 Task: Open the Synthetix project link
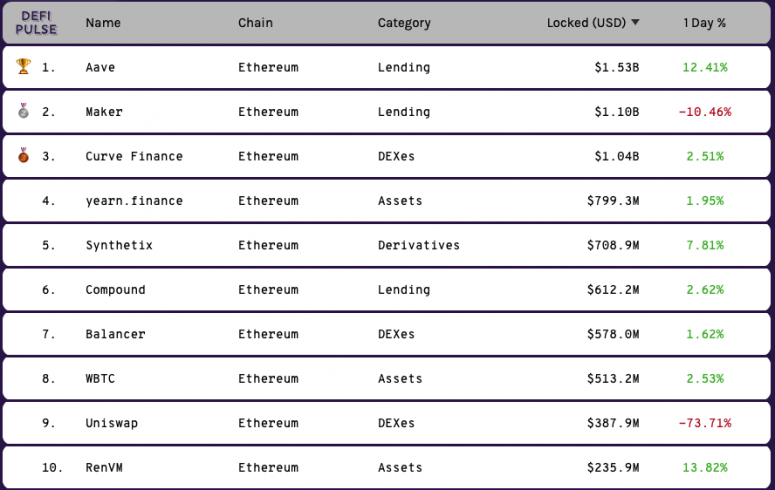(x=119, y=245)
